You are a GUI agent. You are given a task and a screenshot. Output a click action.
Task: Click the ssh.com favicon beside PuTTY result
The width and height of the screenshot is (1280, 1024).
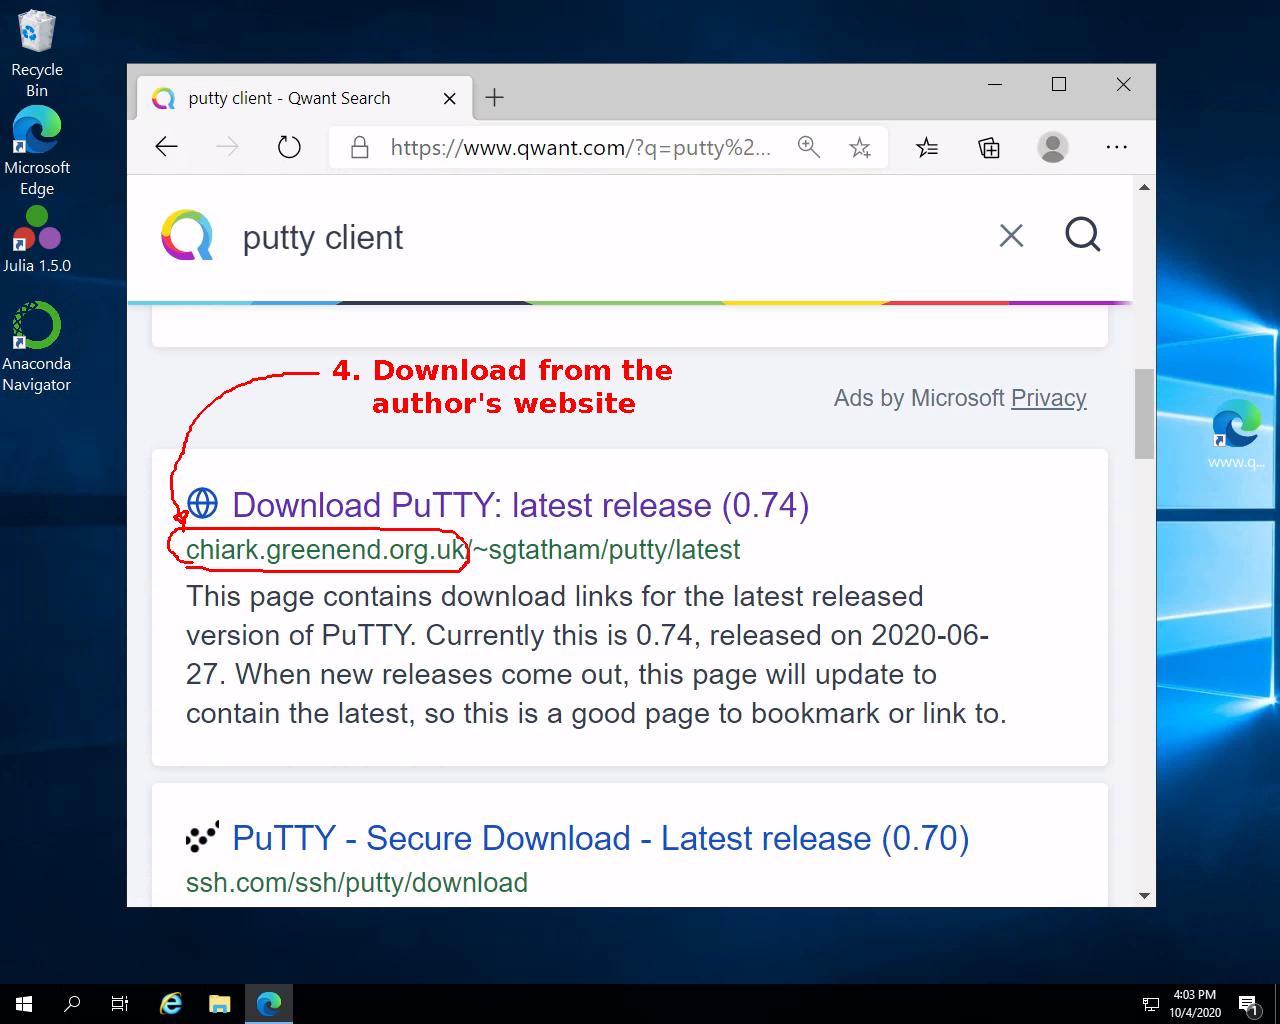[202, 837]
